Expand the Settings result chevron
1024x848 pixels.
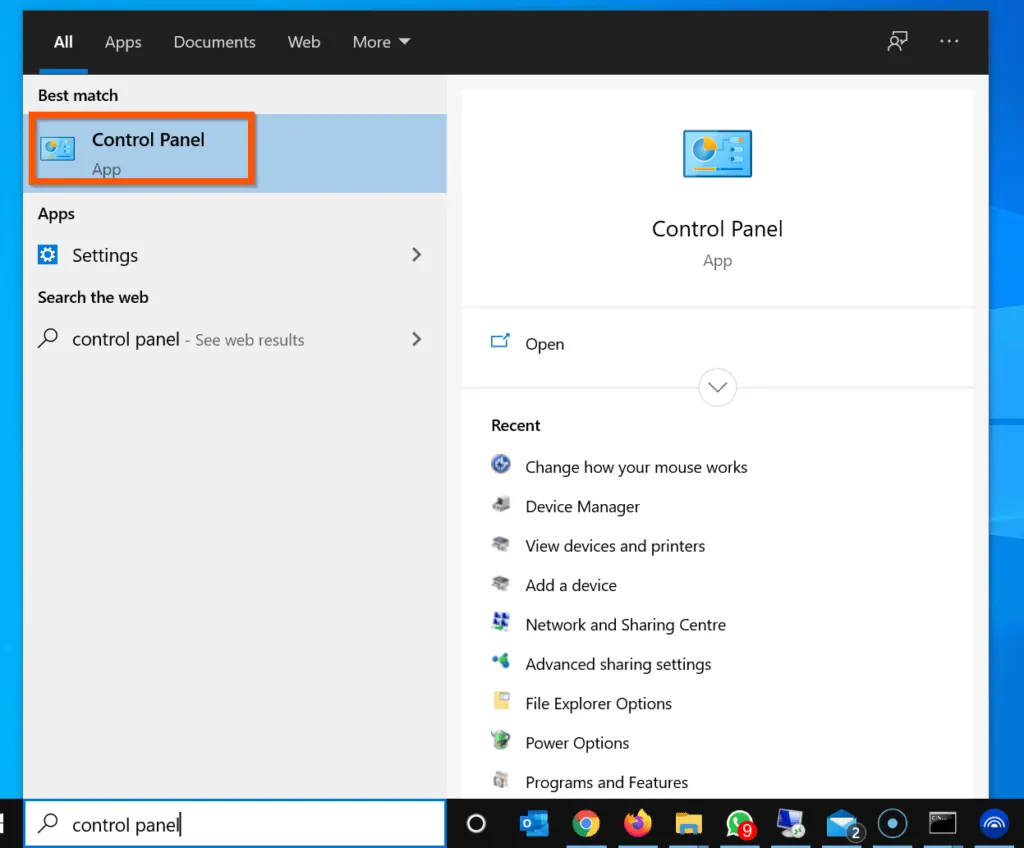(417, 255)
